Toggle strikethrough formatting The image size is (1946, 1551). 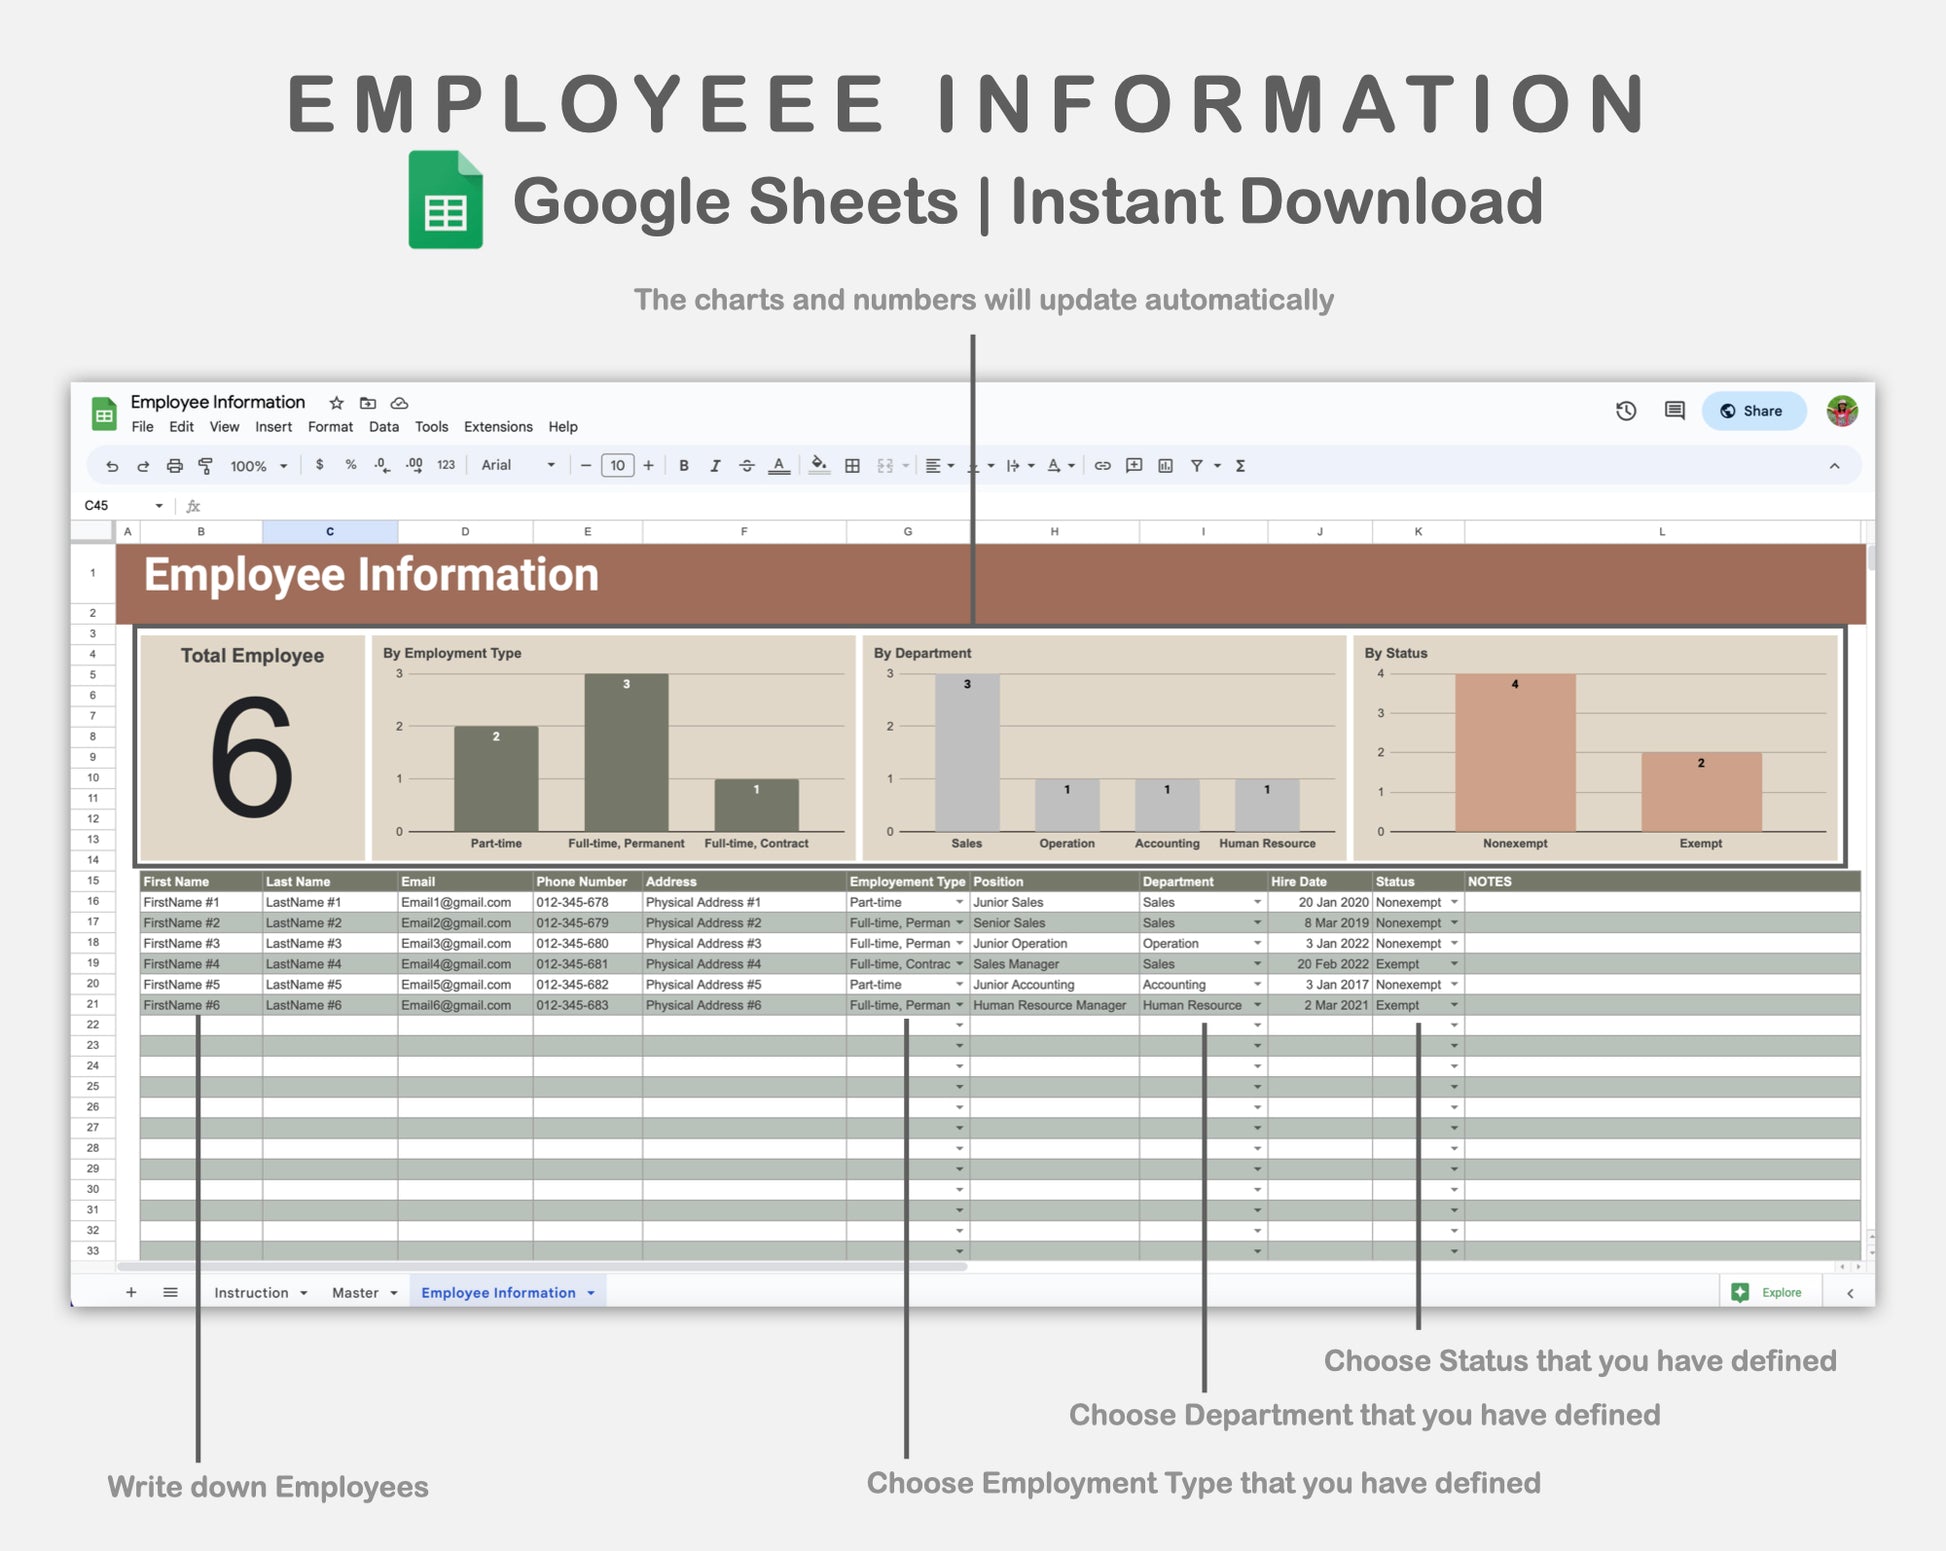click(746, 466)
